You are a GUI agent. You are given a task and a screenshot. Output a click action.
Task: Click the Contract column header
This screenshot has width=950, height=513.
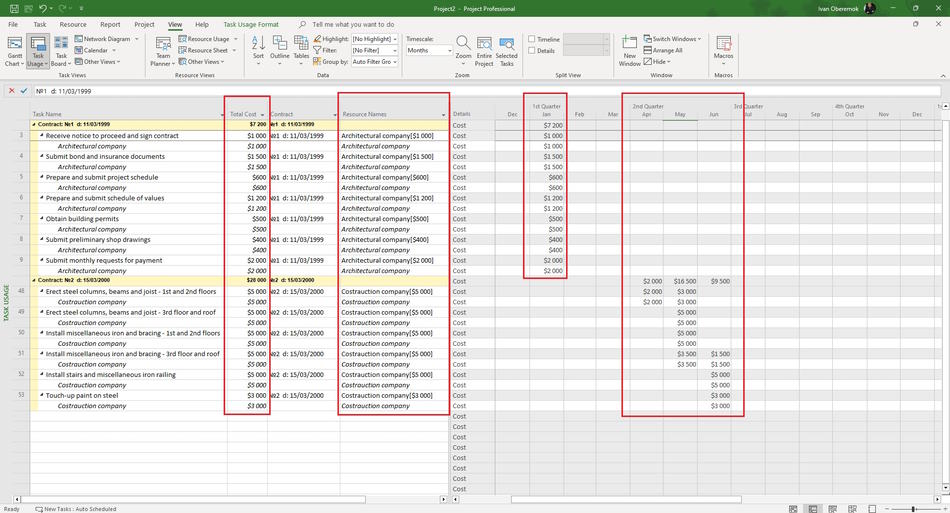(304, 114)
